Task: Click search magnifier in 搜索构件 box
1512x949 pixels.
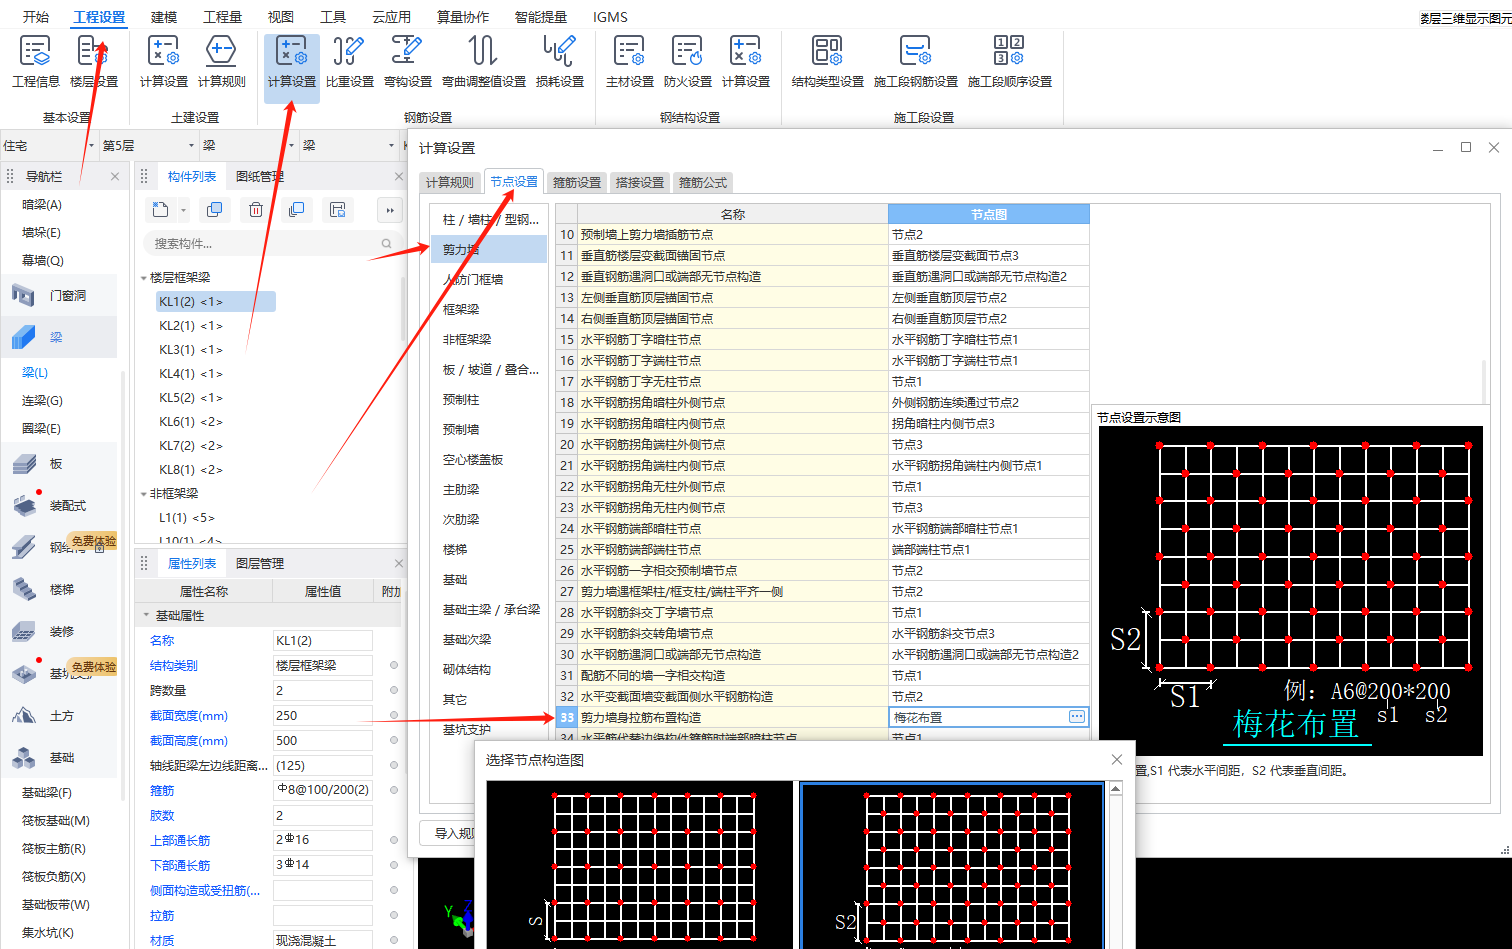Action: click(386, 243)
